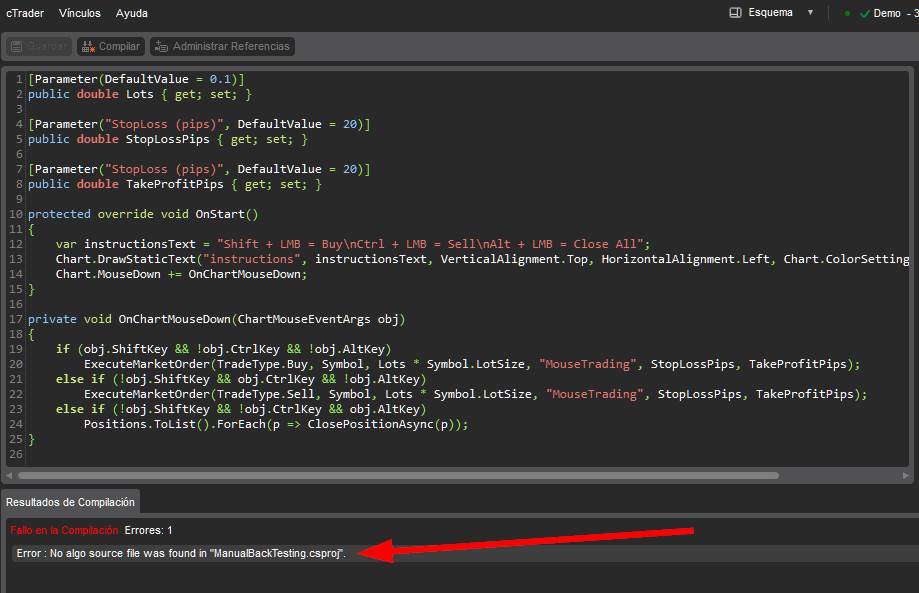Click "VerticalAlignment.Top" in the code
The width and height of the screenshot is (919, 593).
pyautogui.click(x=514, y=259)
